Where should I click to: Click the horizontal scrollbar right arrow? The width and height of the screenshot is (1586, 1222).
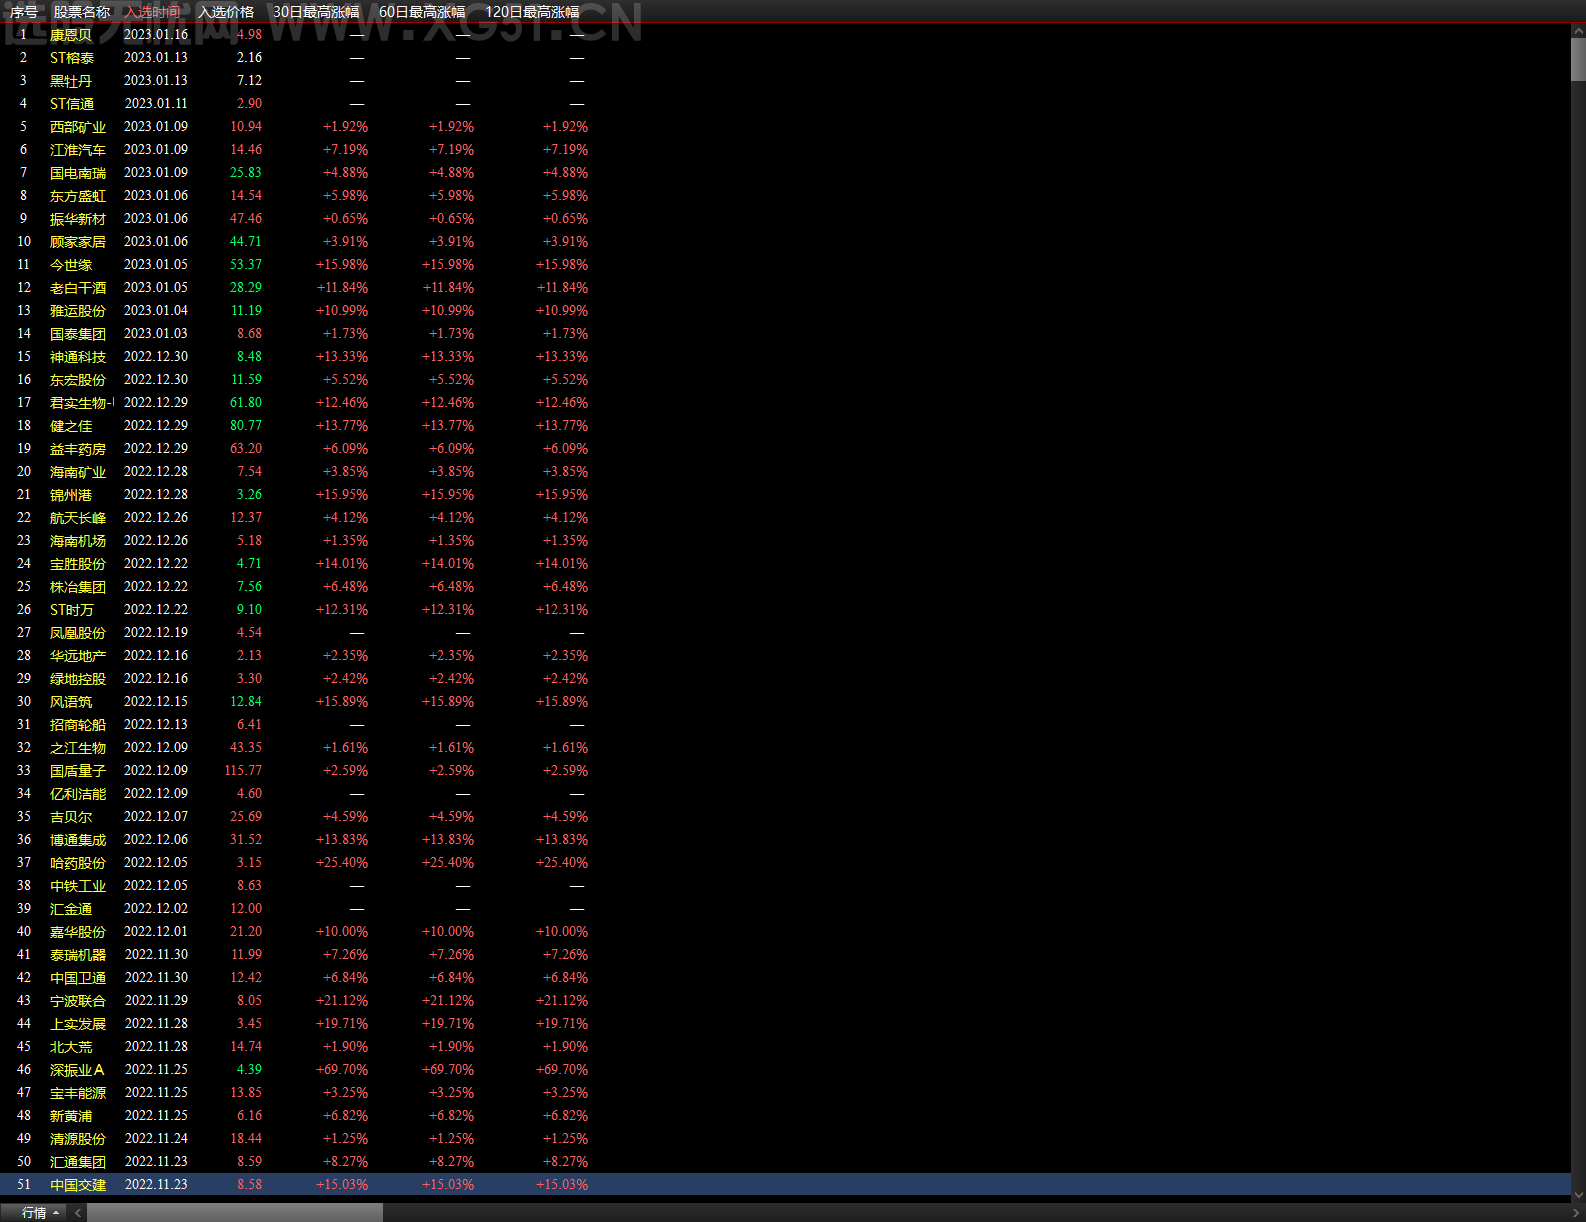tap(1576, 1213)
